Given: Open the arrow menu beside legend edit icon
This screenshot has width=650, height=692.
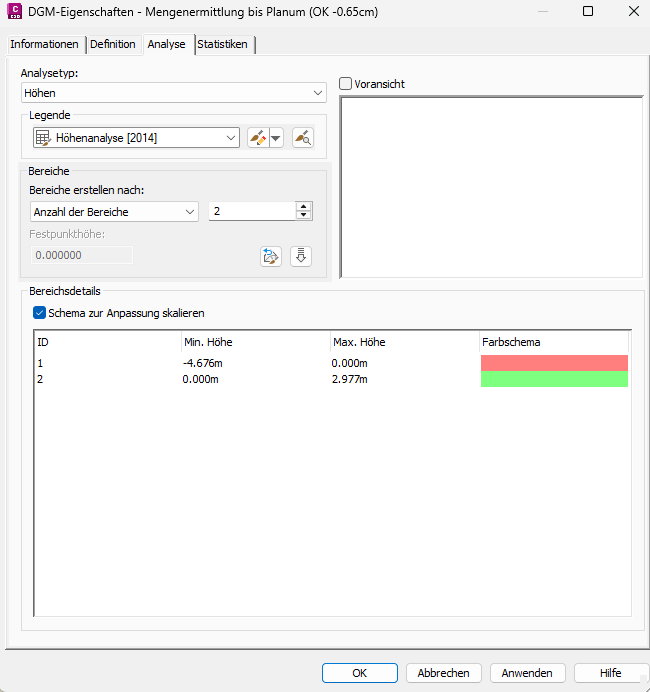Looking at the screenshot, I should 276,138.
